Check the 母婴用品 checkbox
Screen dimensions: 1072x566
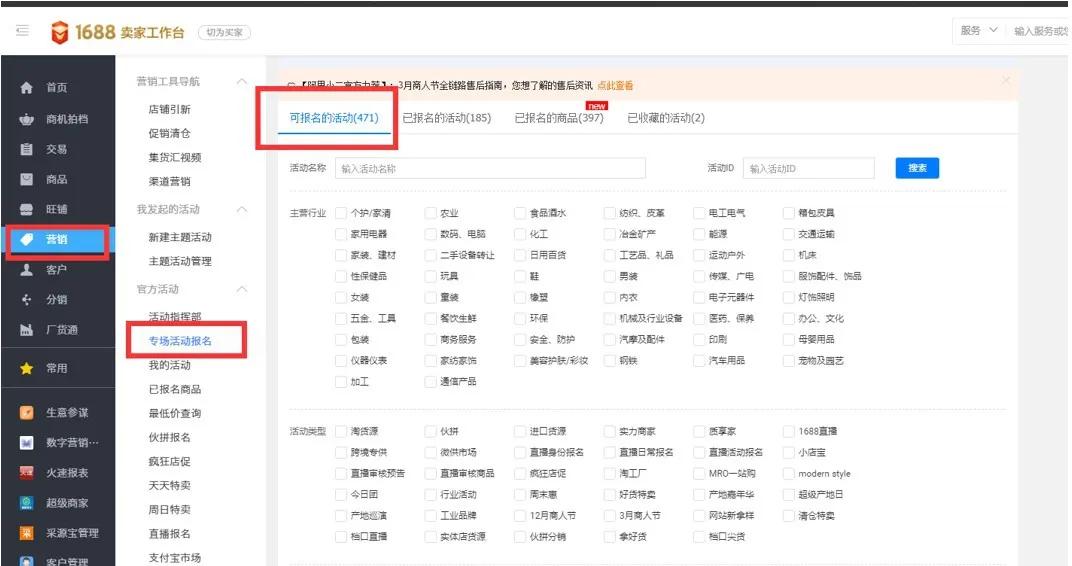pos(788,339)
